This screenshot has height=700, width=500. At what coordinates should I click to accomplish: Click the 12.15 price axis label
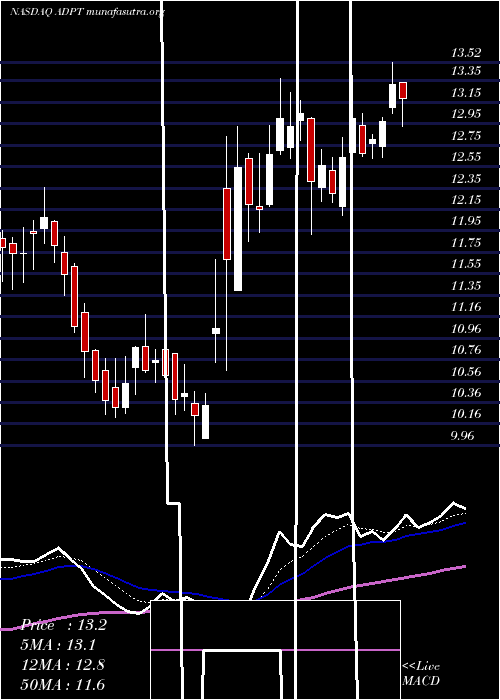[466, 200]
